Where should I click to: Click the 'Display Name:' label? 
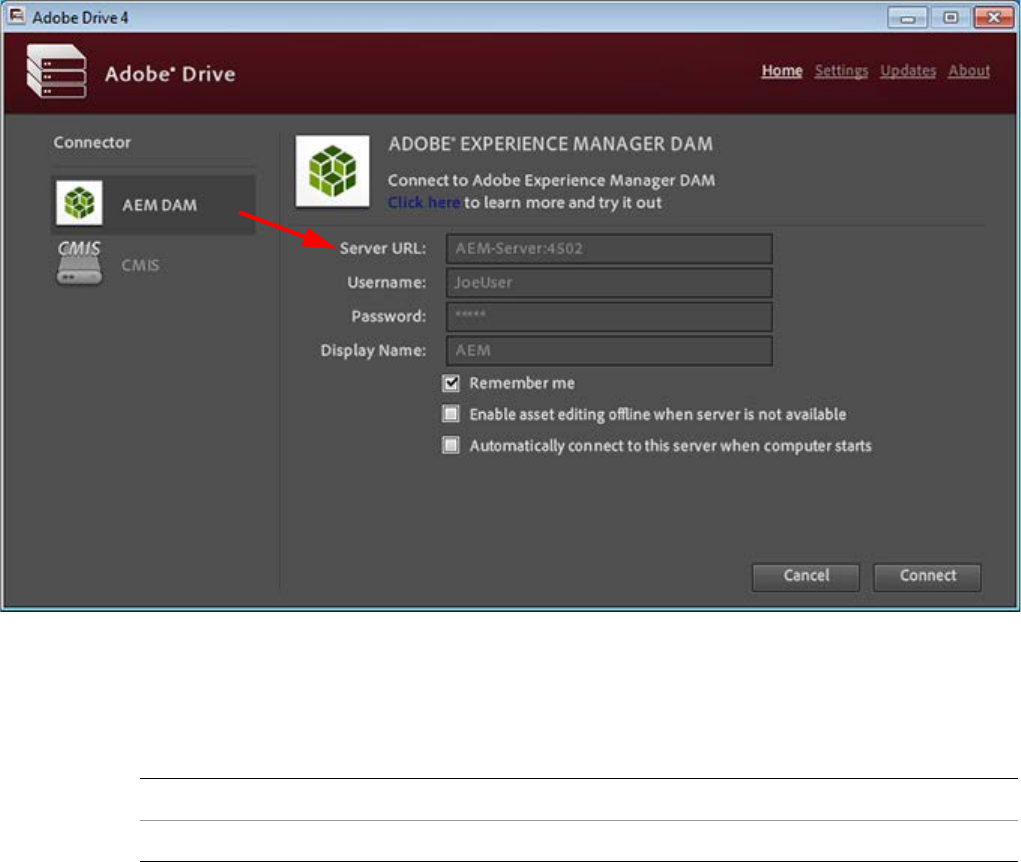tap(373, 350)
